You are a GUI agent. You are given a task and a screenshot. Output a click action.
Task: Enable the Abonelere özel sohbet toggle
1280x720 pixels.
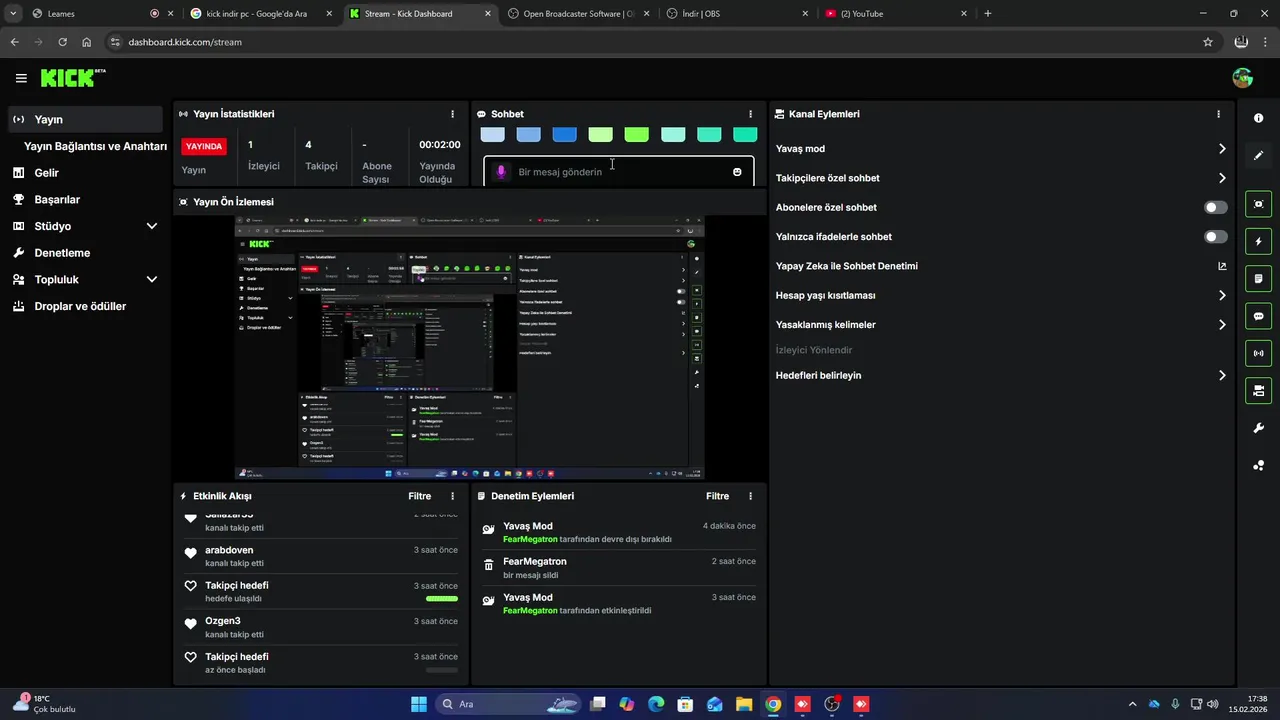1216,207
